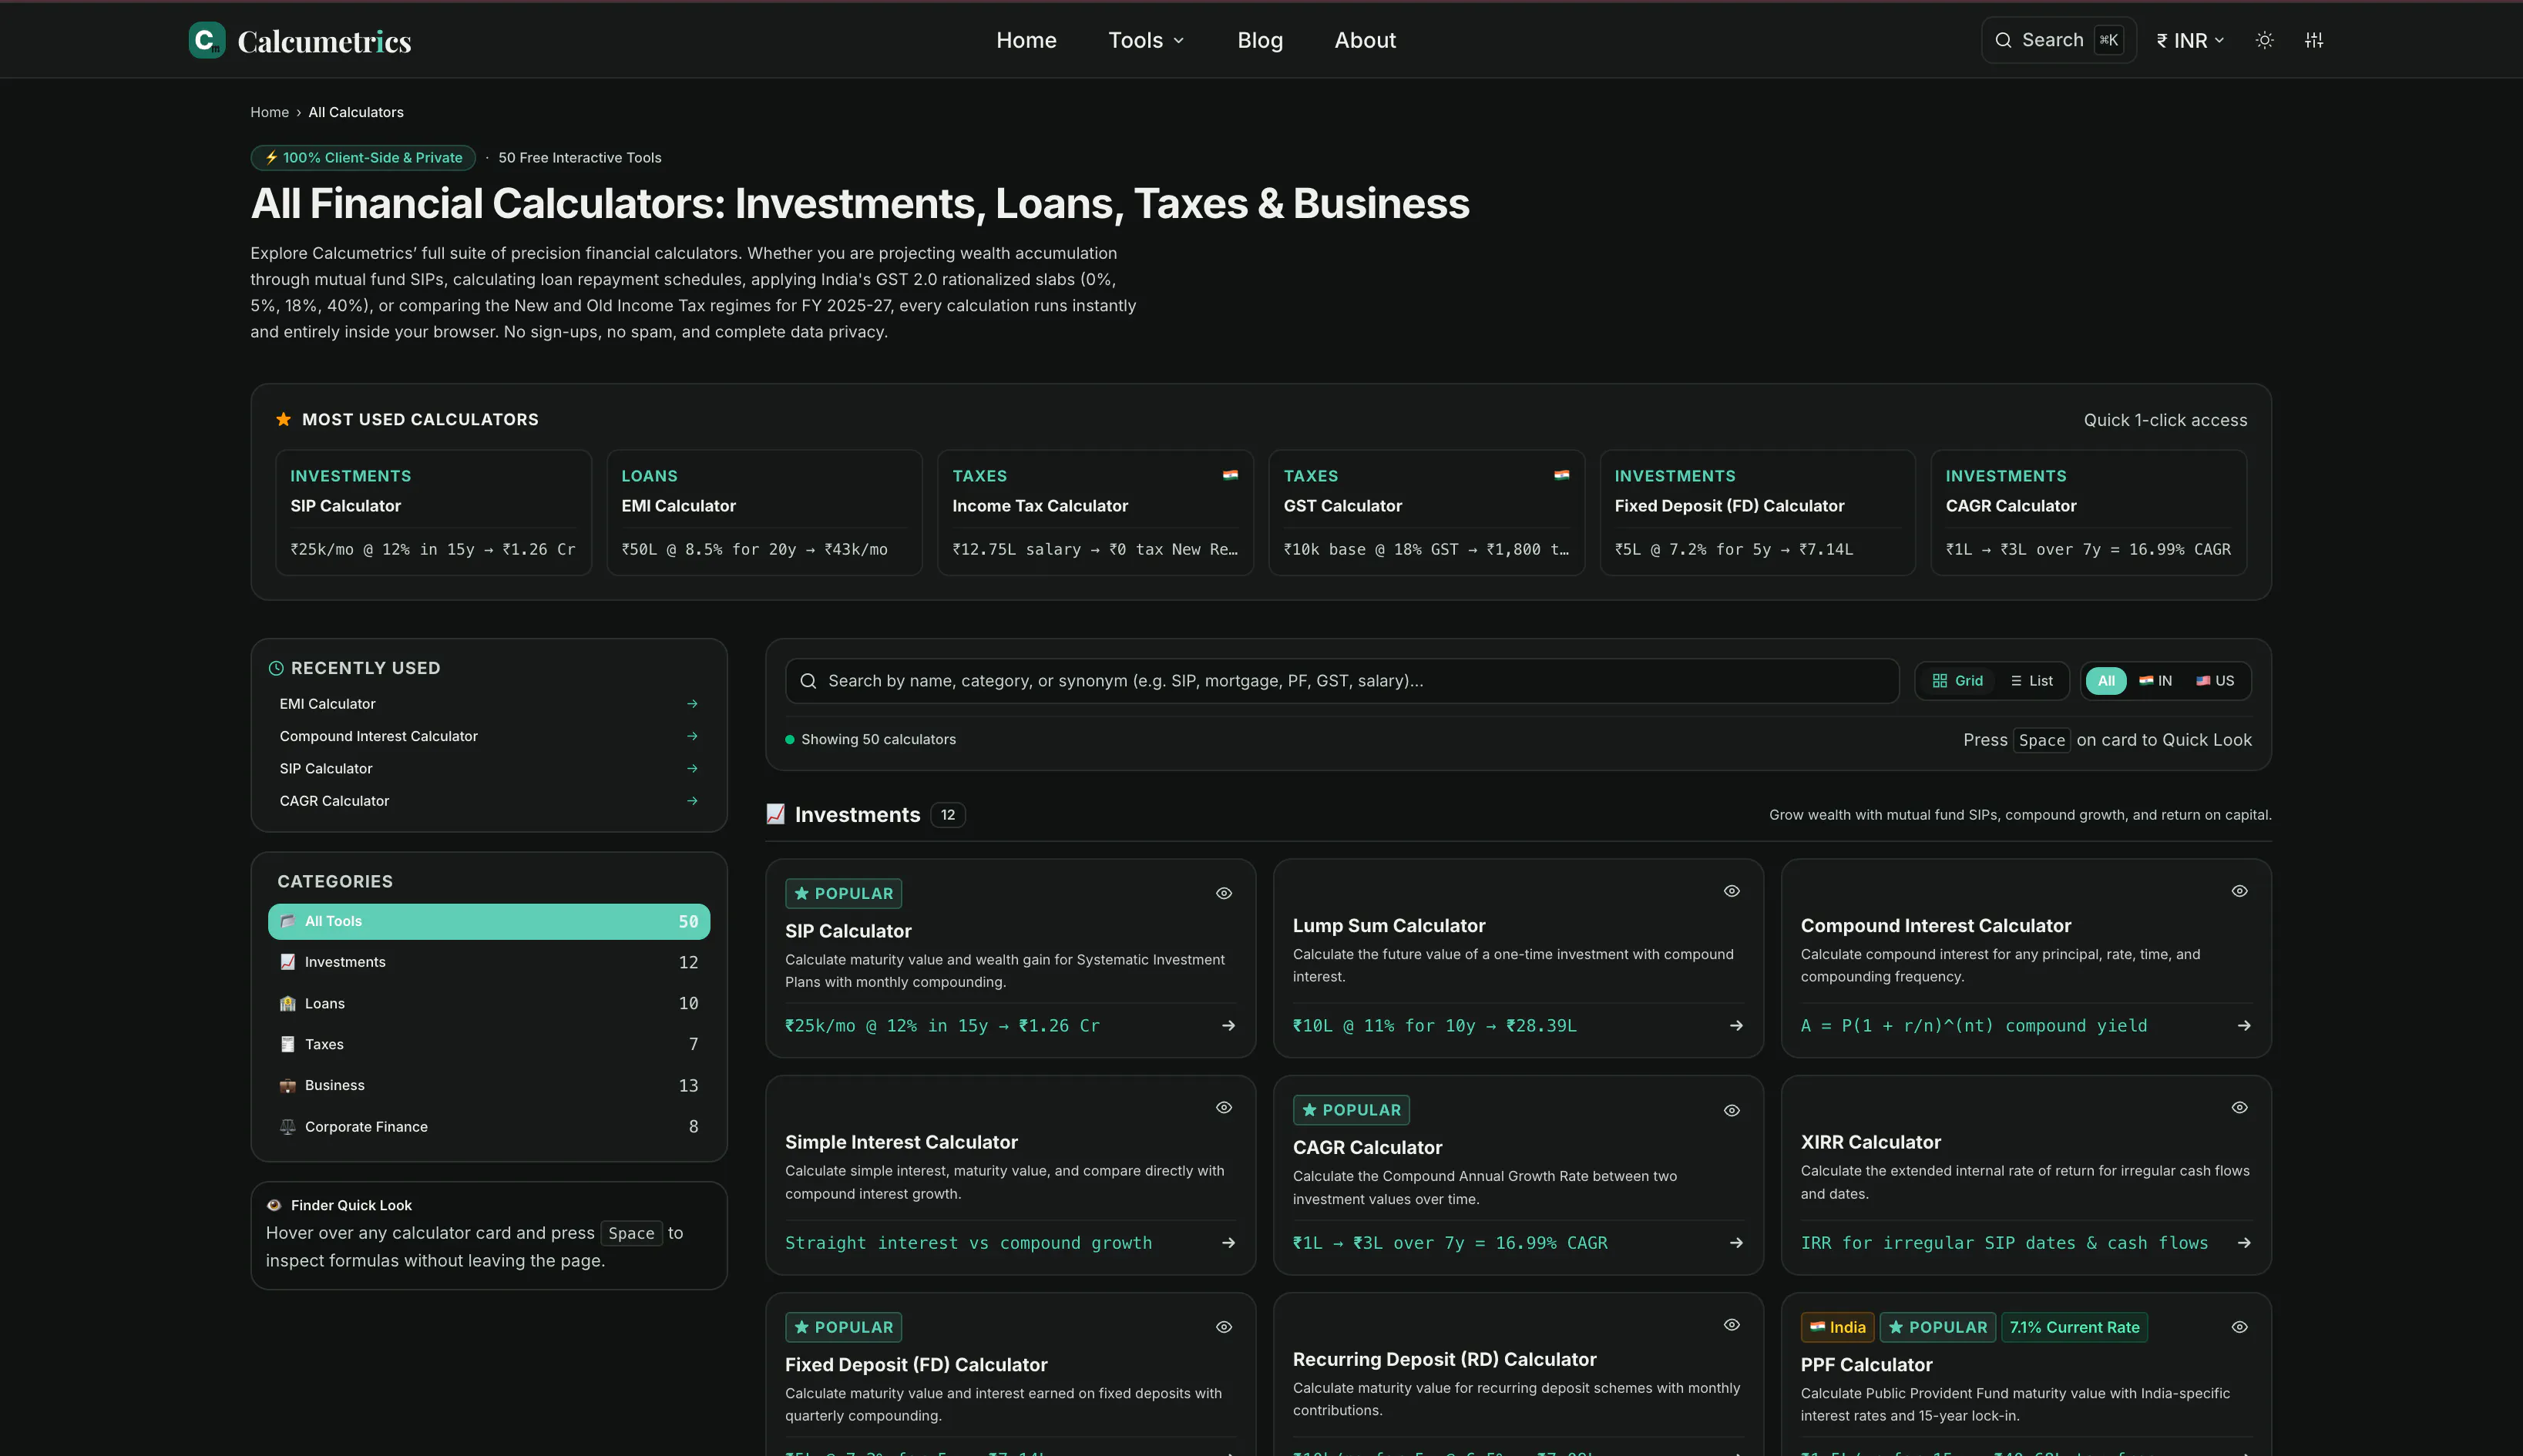Open the About nav item
The width and height of the screenshot is (2523, 1456).
(x=1365, y=40)
